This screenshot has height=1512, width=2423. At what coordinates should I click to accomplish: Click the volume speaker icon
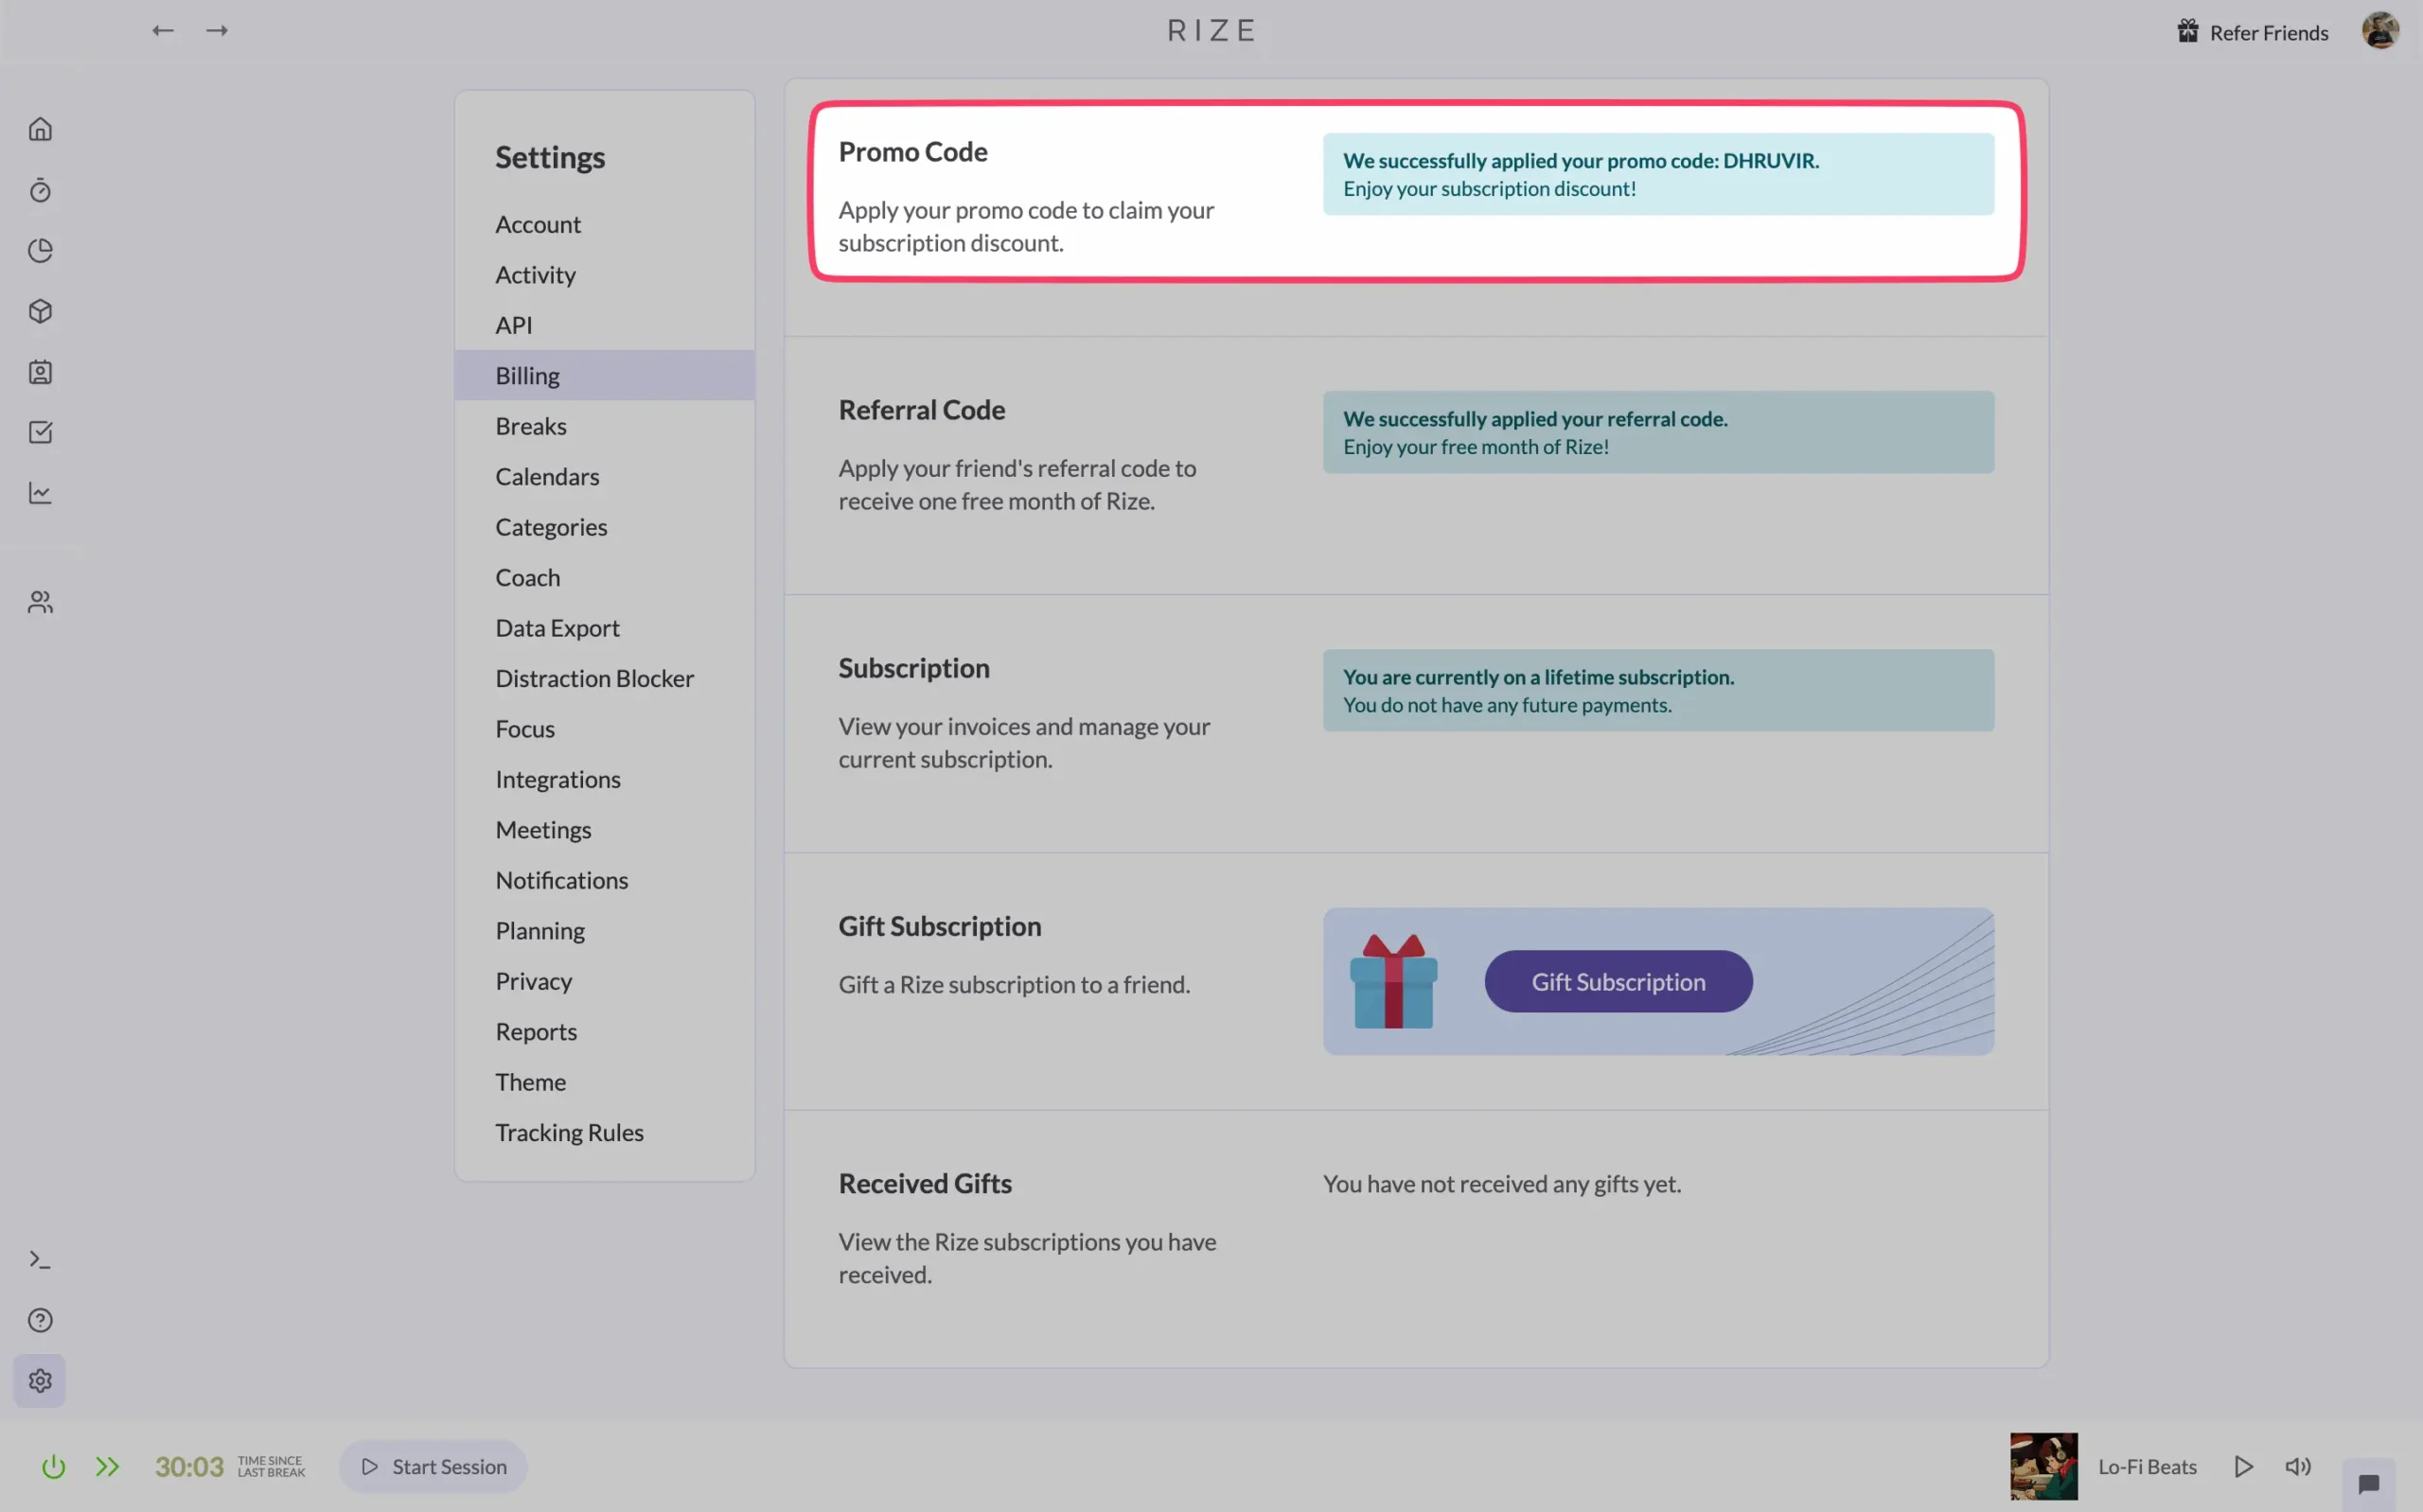(x=2298, y=1466)
